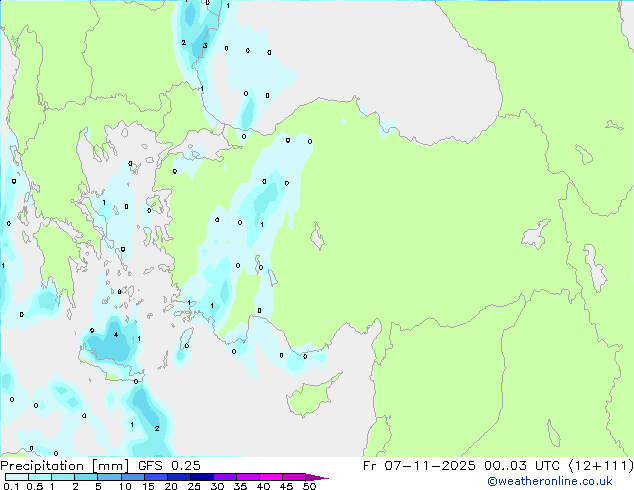
Task: Click the legend scale label "35"
Action: coord(240,486)
